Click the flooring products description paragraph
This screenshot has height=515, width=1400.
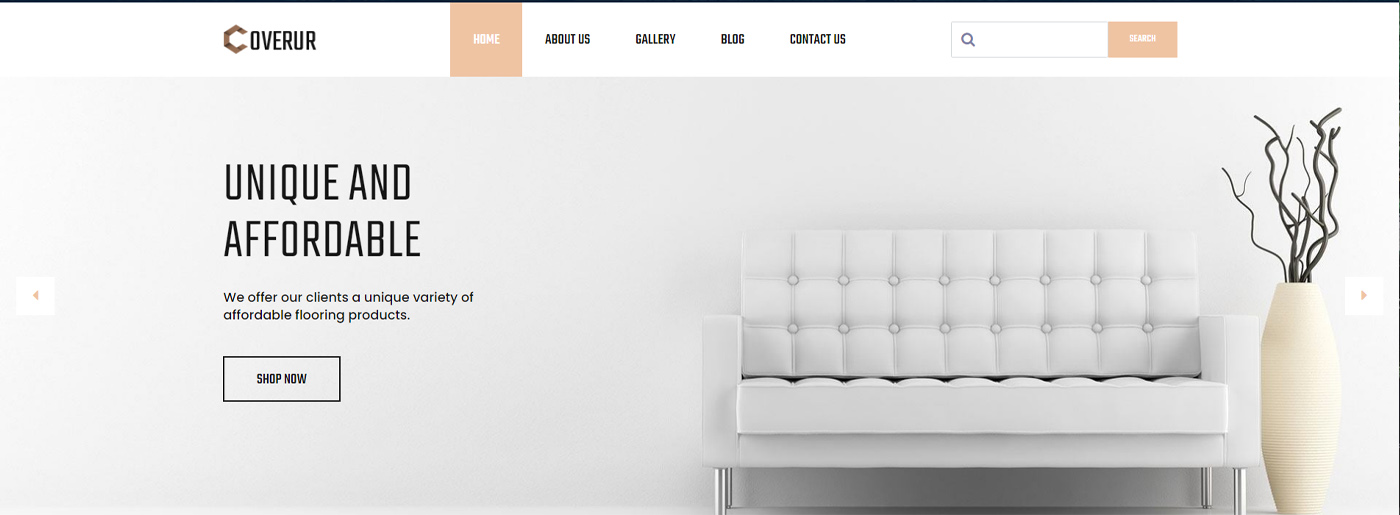click(x=348, y=306)
